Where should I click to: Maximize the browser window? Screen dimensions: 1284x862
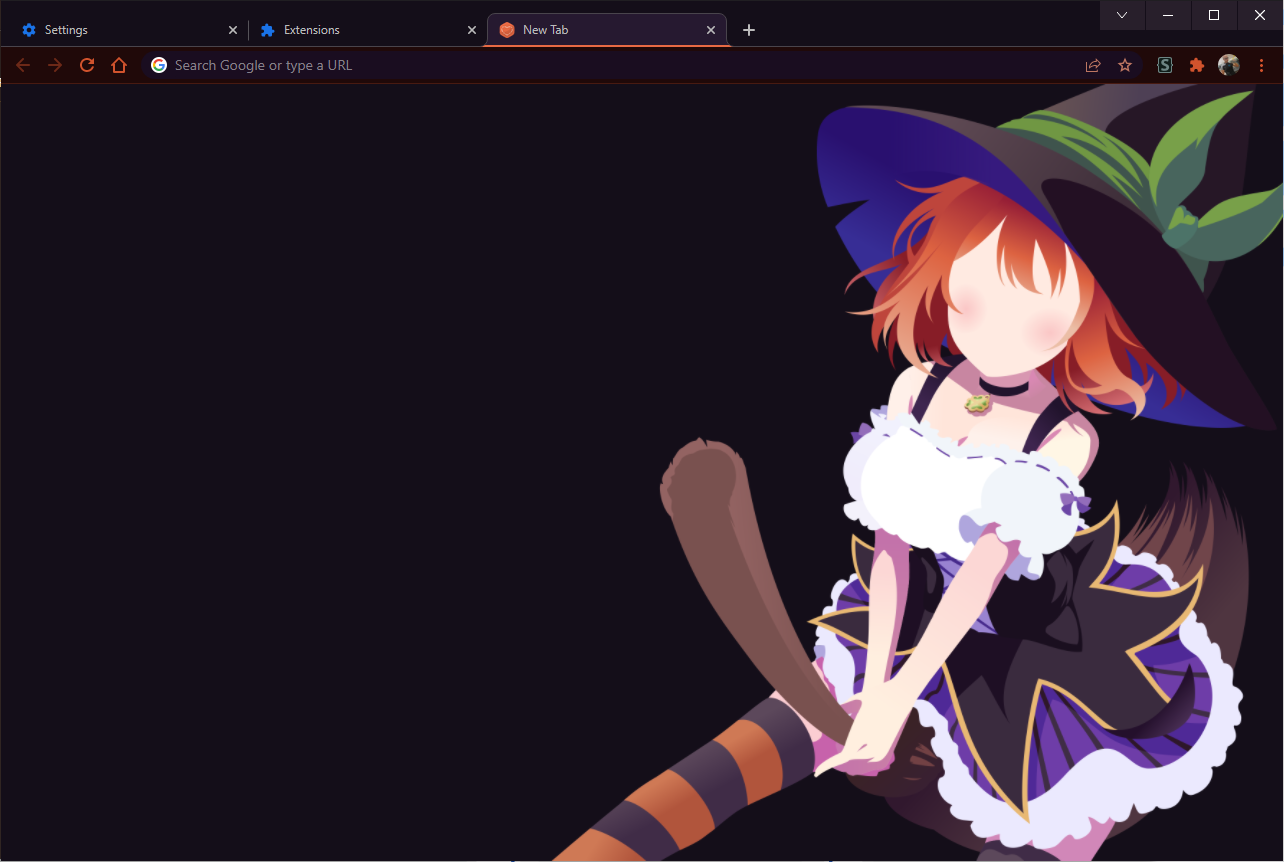click(1214, 15)
